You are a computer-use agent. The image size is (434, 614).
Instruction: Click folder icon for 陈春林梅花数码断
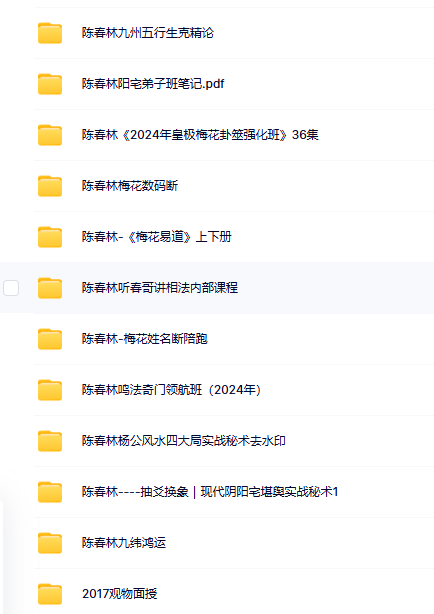(x=50, y=186)
